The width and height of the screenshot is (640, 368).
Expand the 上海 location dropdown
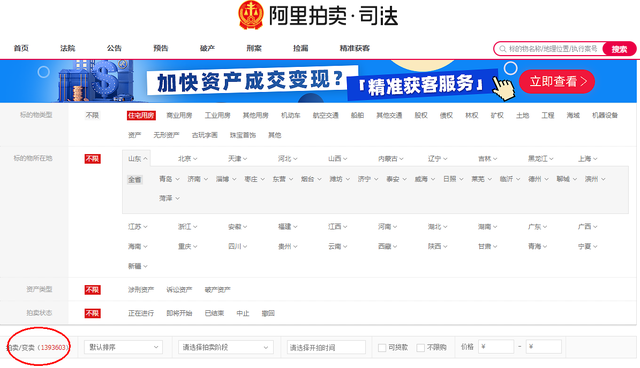(x=588, y=159)
